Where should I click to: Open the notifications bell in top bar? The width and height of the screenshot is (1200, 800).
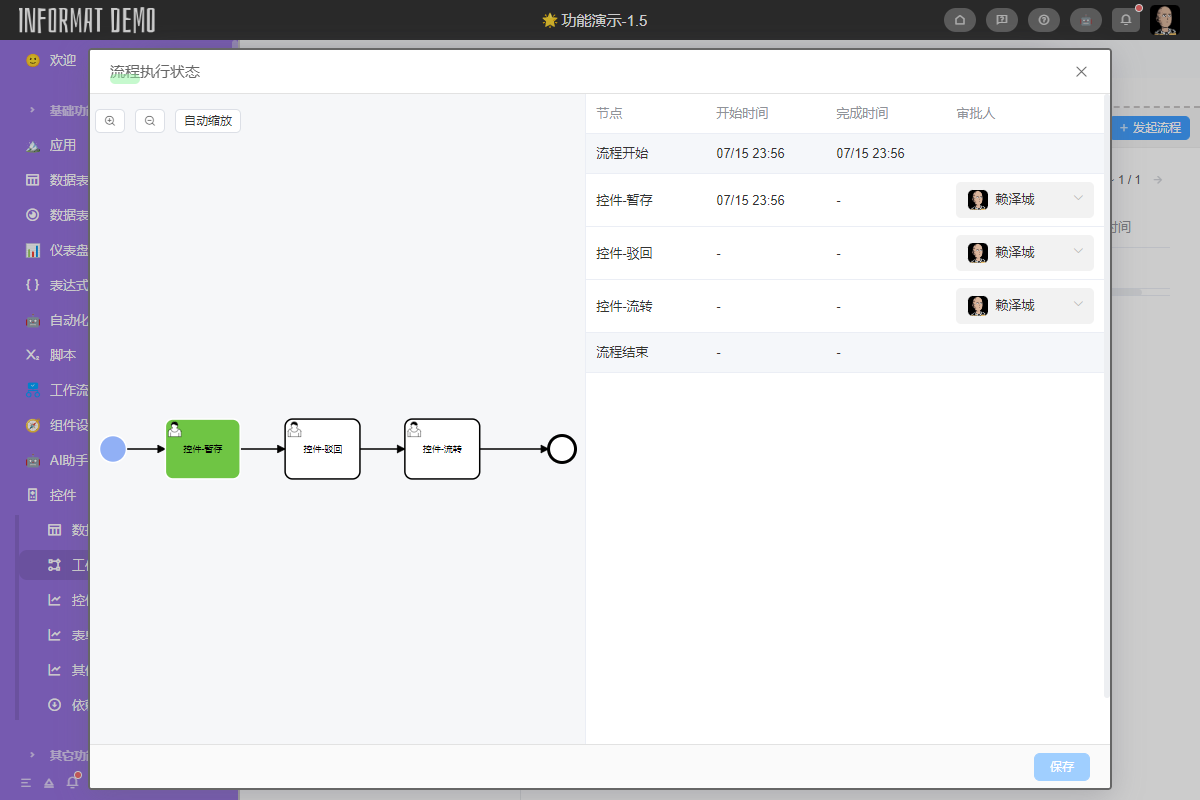[1125, 20]
